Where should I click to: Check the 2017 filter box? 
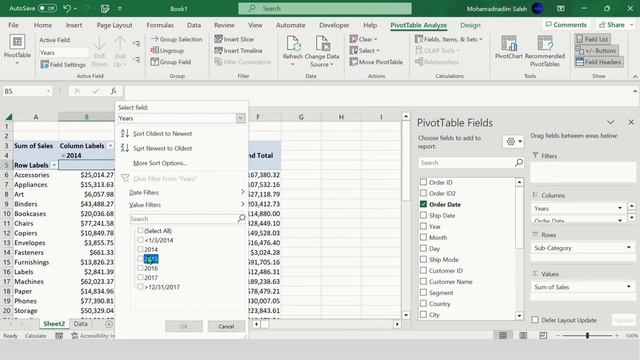coord(140,277)
